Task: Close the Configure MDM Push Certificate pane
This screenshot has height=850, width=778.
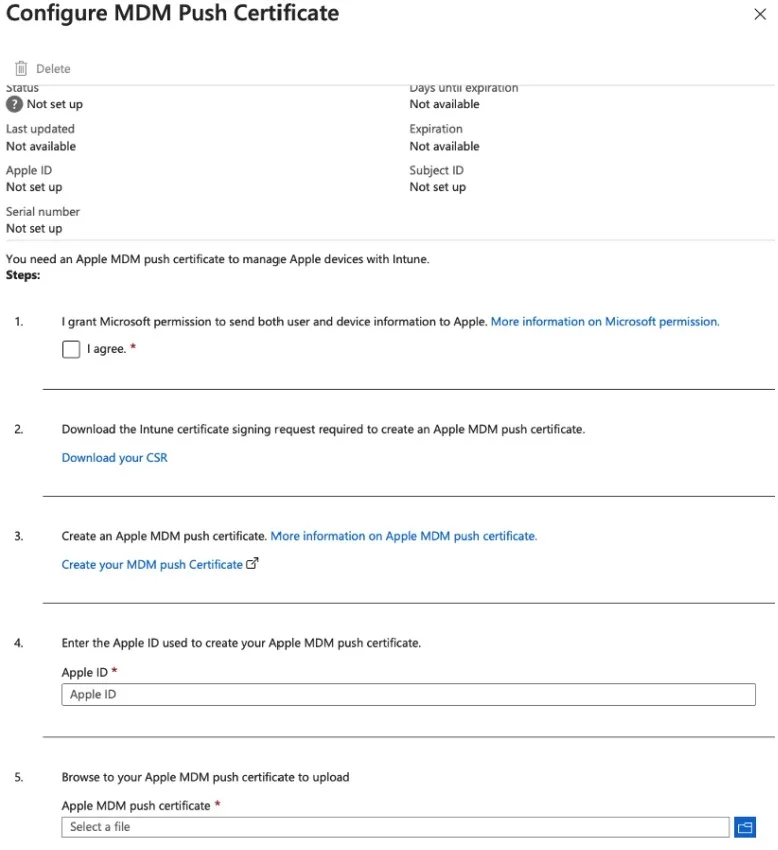Action: (759, 15)
